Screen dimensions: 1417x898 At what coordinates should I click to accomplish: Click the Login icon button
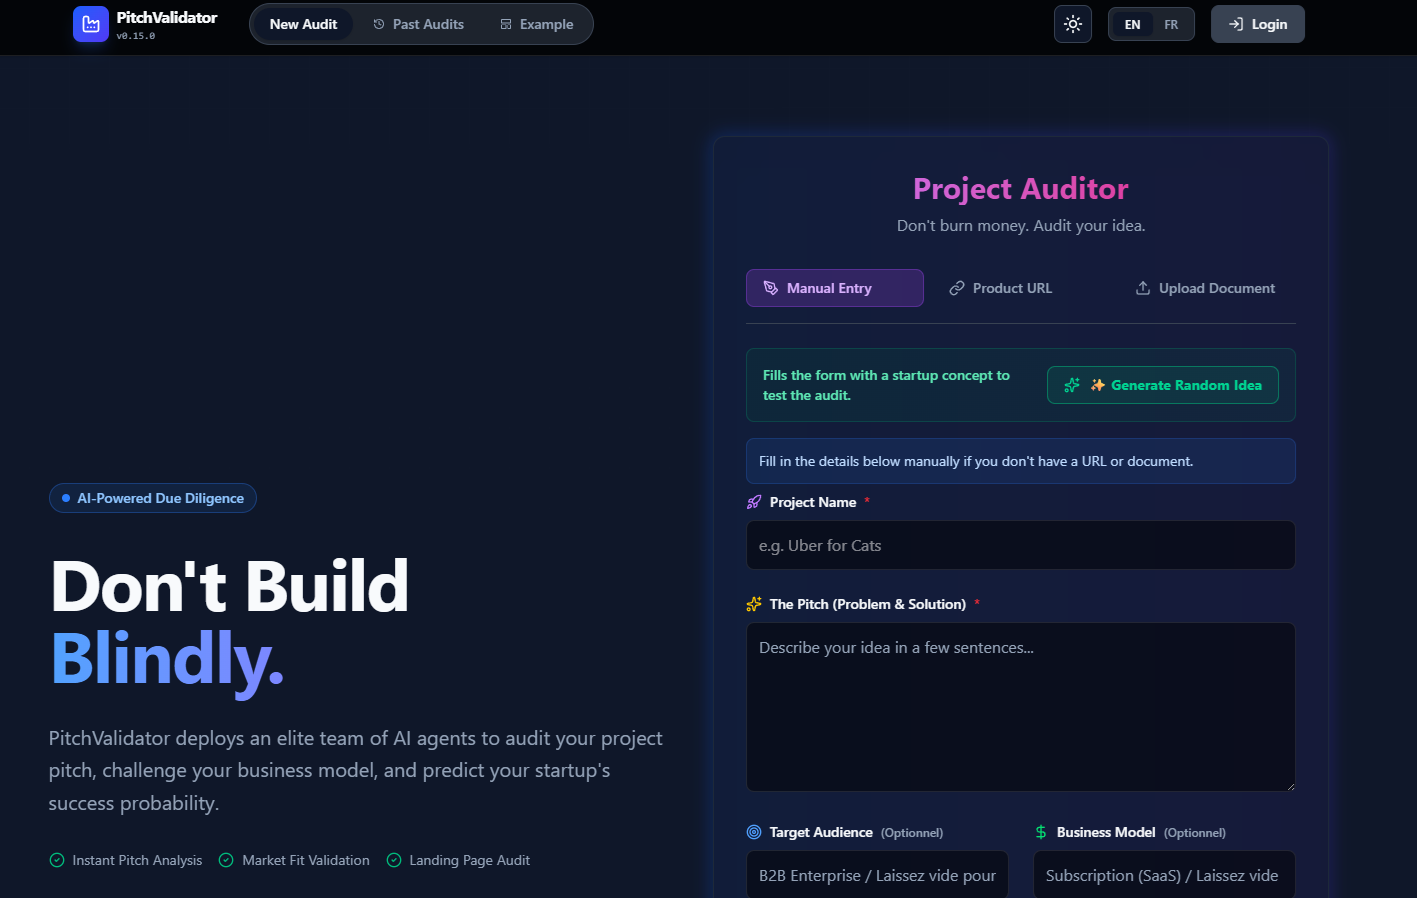click(1236, 23)
